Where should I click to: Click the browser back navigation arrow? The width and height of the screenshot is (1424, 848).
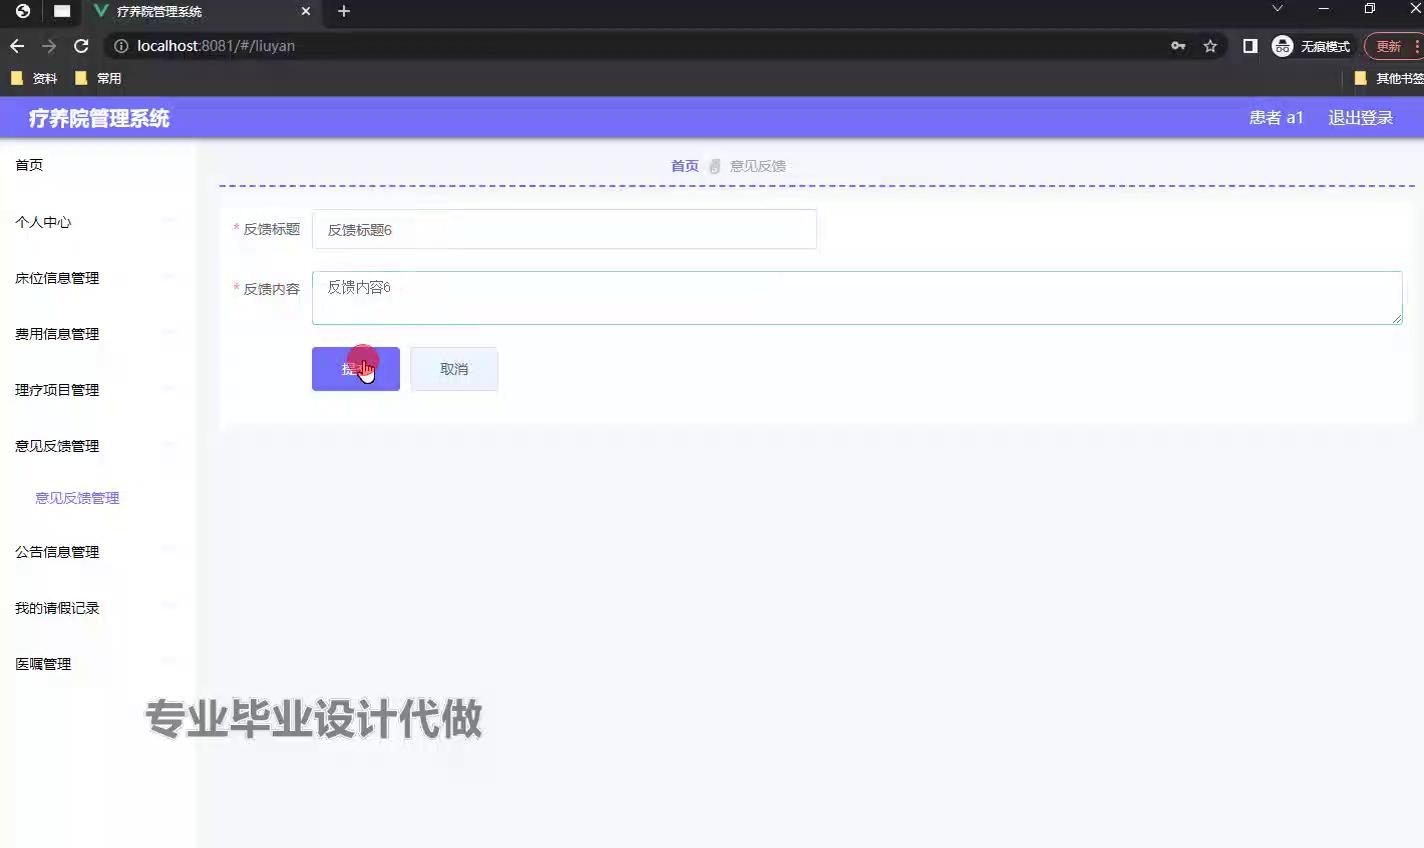[16, 45]
